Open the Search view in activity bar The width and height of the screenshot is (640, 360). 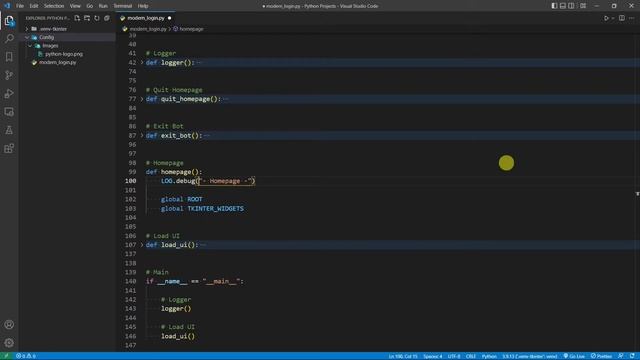[x=9, y=38]
